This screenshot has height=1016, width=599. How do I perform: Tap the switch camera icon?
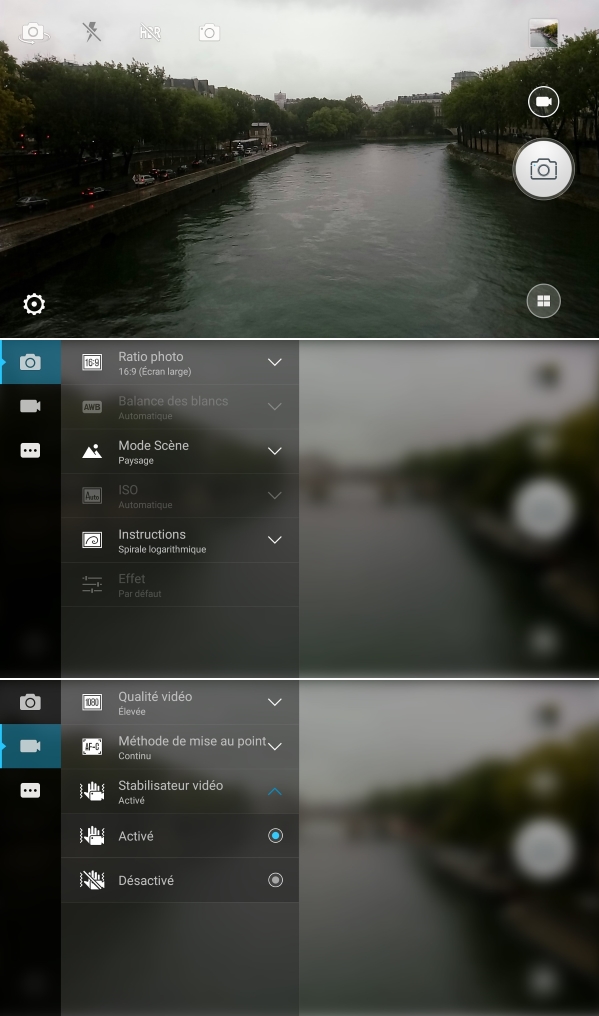point(32,32)
